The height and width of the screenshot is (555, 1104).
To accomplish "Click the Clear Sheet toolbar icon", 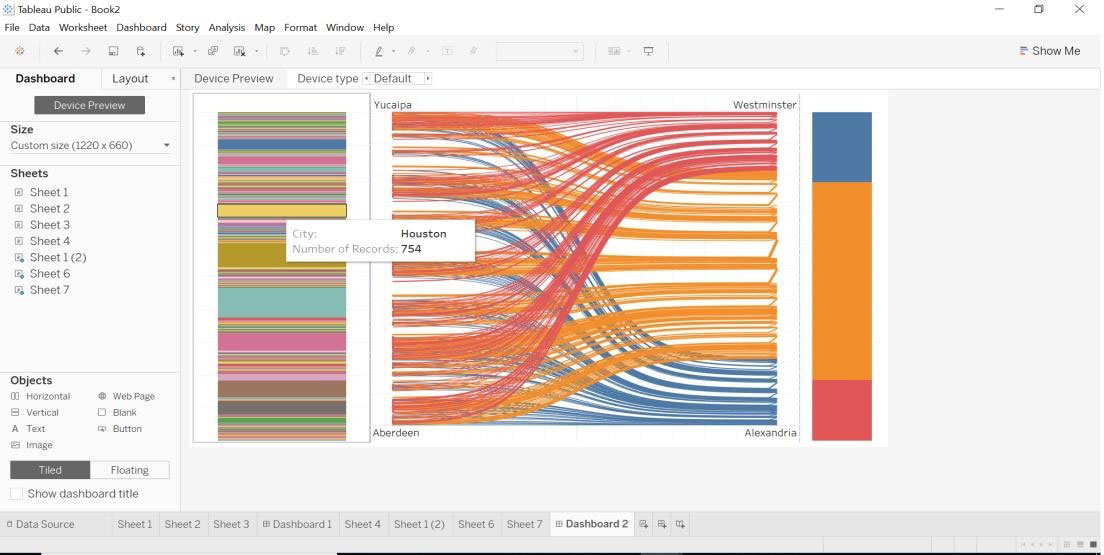I will 239,51.
